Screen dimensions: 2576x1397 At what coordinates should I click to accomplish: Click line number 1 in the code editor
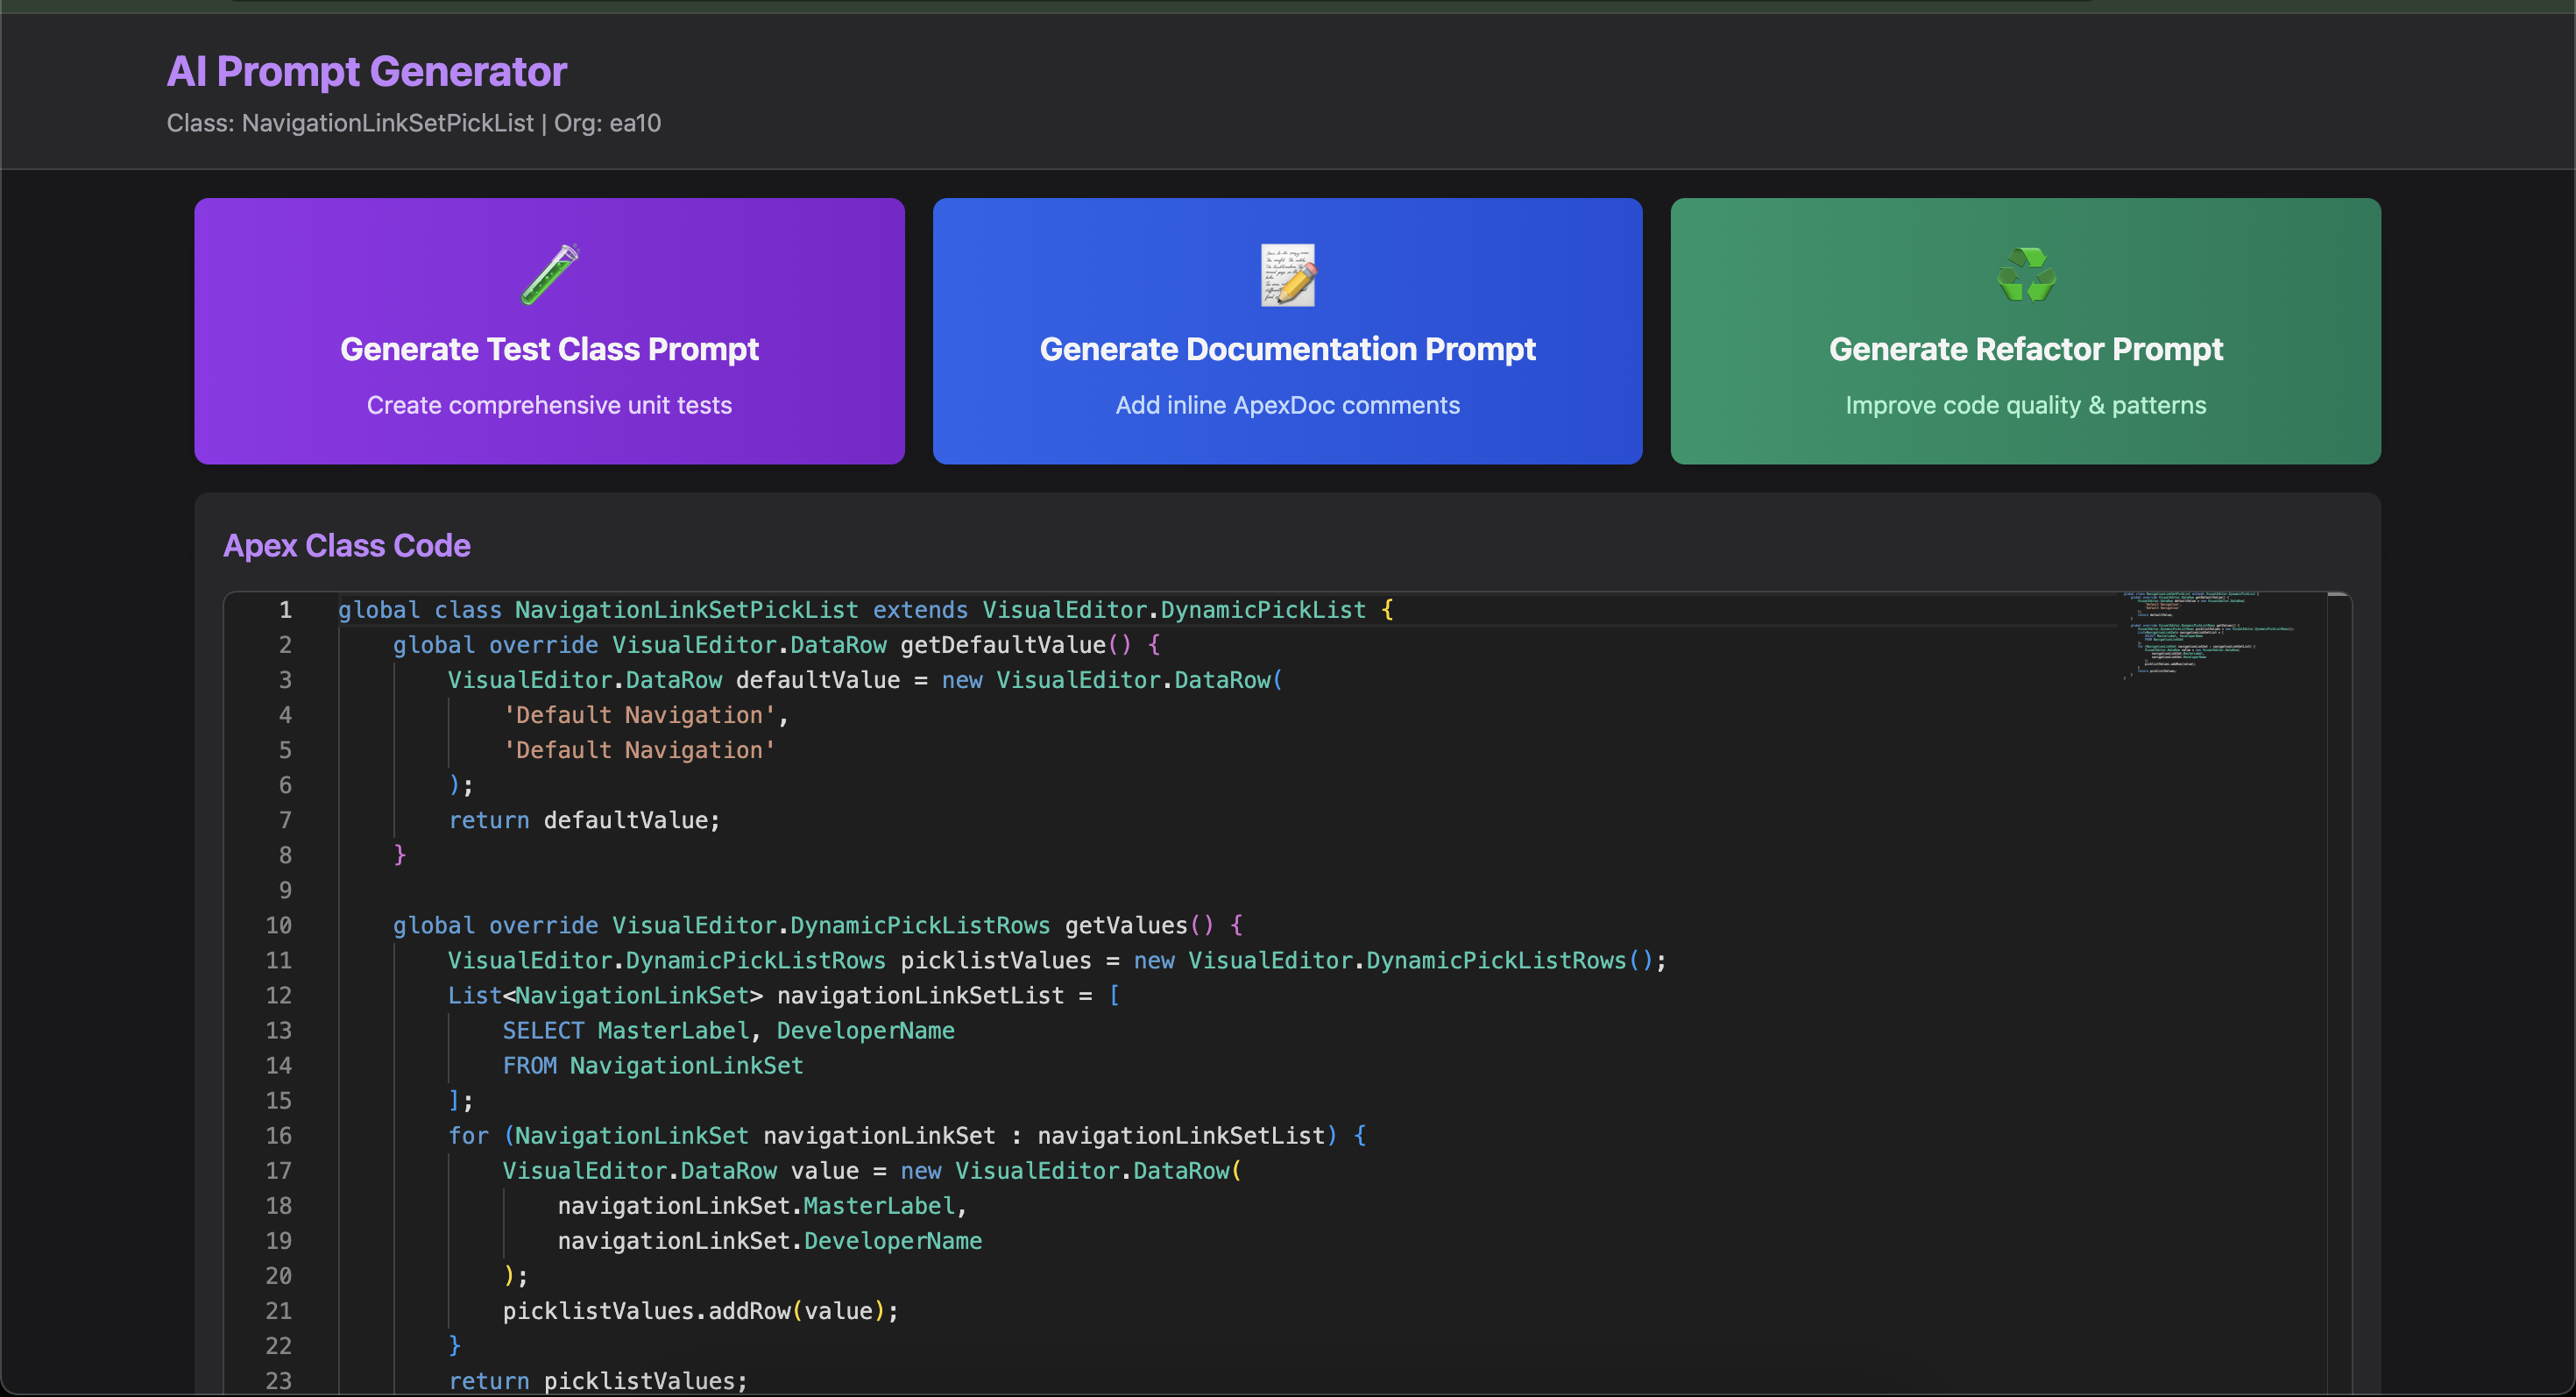pos(284,610)
